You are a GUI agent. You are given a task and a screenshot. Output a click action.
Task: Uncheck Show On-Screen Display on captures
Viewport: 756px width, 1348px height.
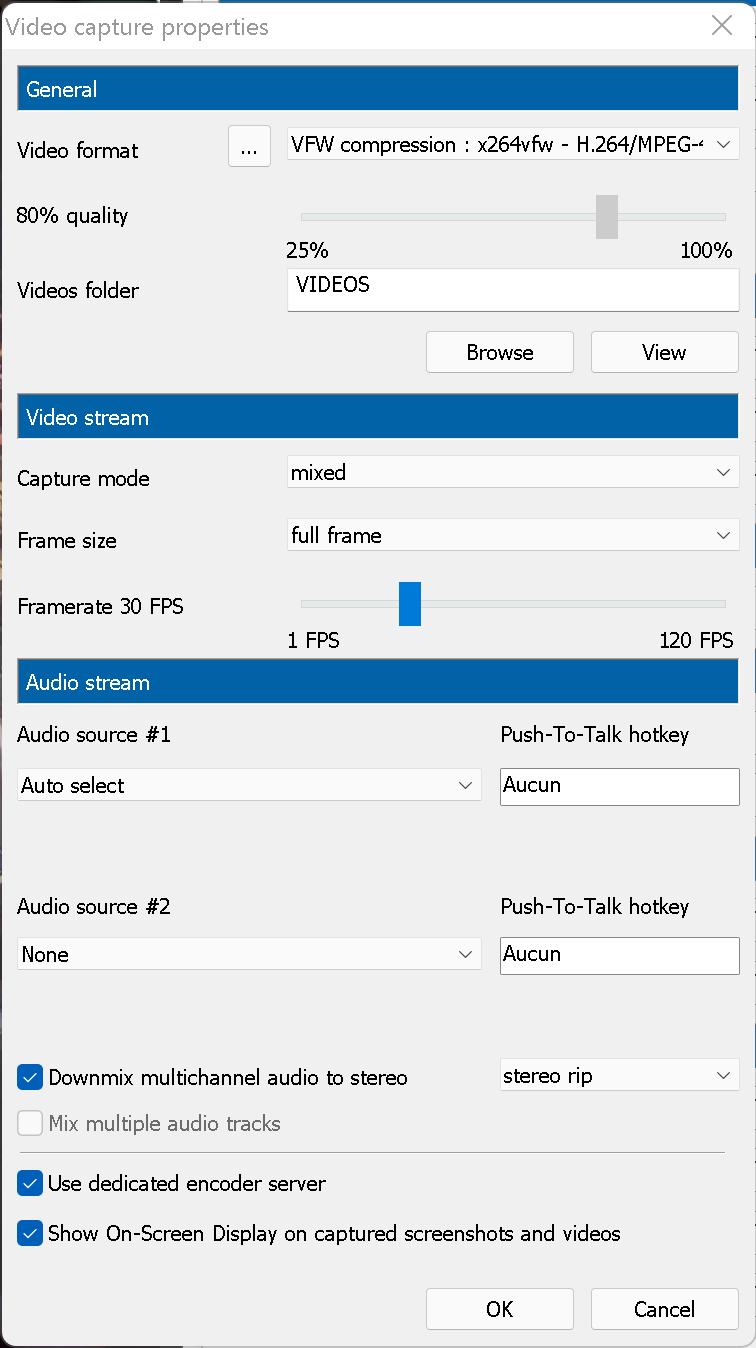pos(31,1234)
